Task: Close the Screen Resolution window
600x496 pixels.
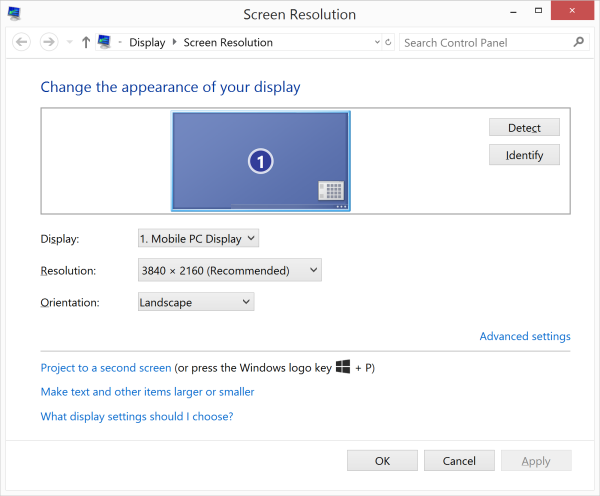Action: tap(572, 10)
